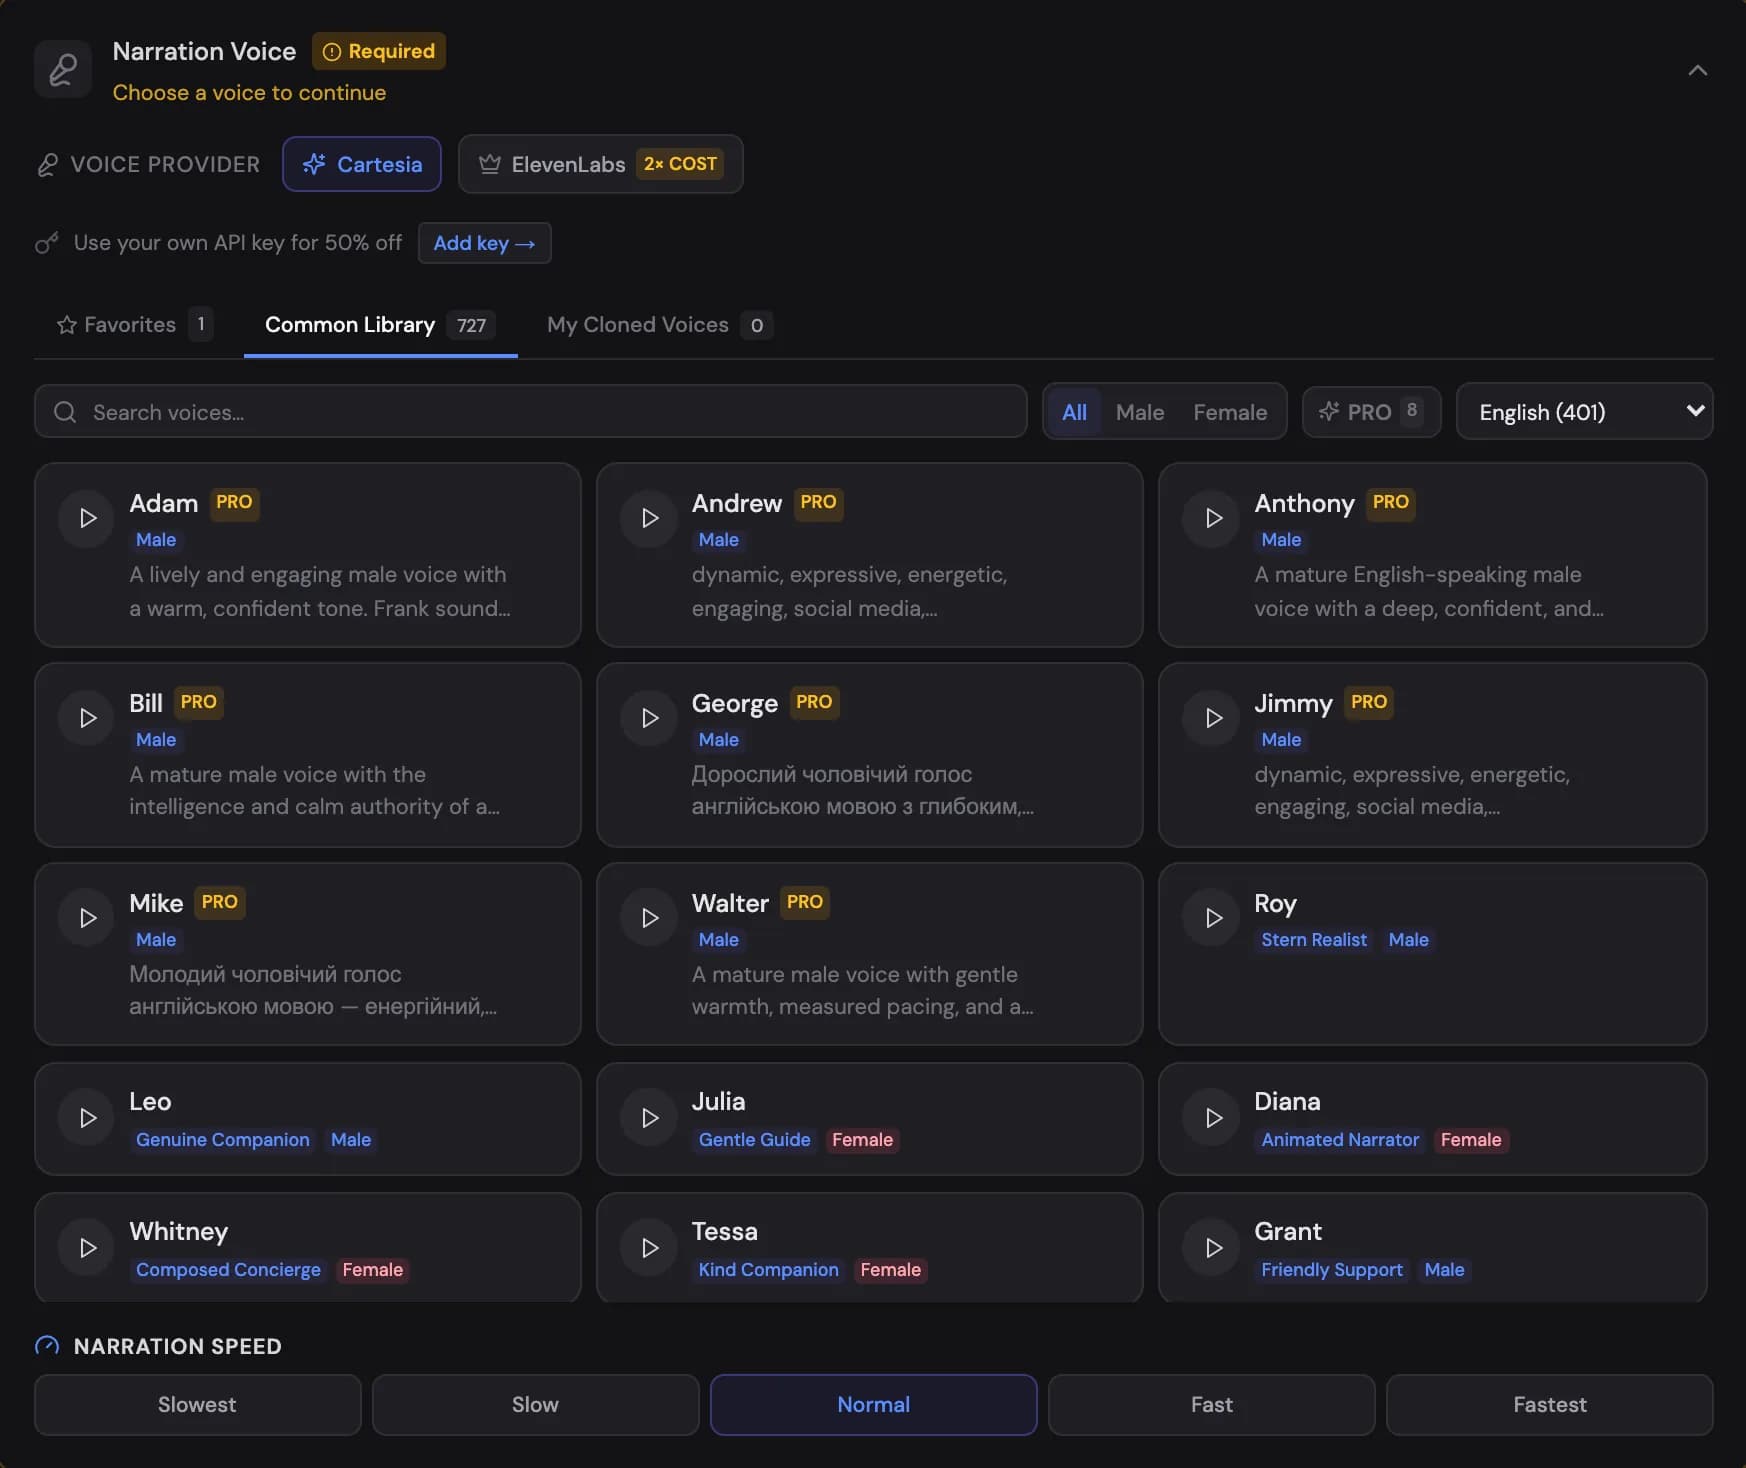1746x1468 pixels.
Task: Click the Gentle Guide tag on Julia
Action: 754,1140
